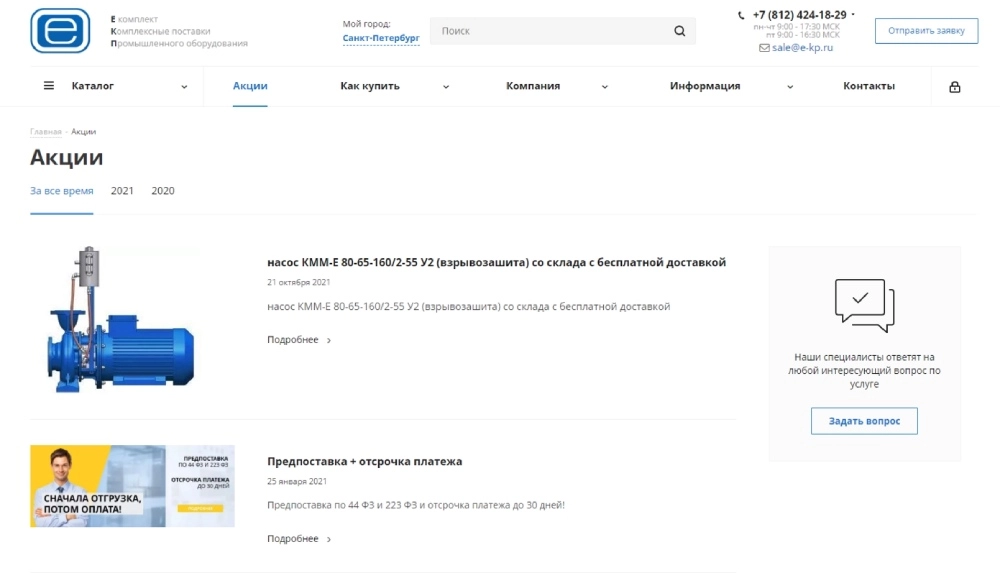The image size is (1000, 573).
Task: Go to Контакты page
Action: click(869, 86)
